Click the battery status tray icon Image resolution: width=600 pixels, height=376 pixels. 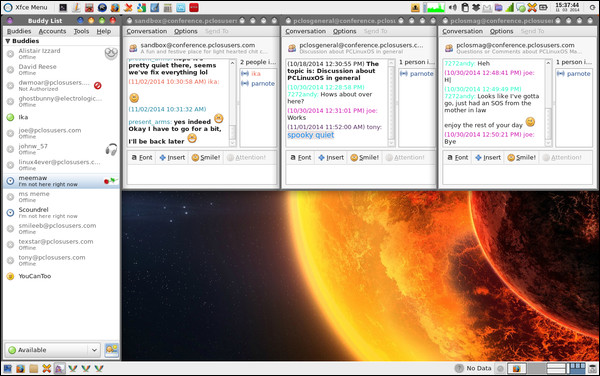pos(543,7)
